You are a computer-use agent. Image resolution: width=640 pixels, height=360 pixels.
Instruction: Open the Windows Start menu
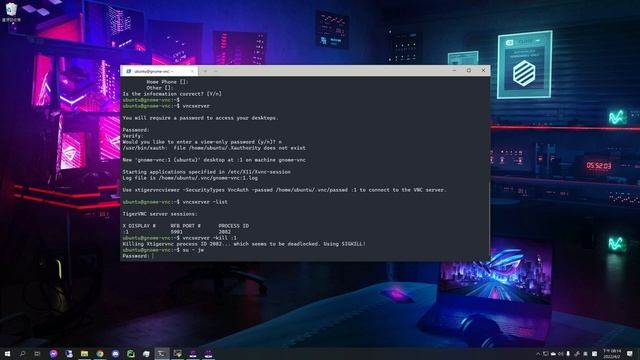7,353
